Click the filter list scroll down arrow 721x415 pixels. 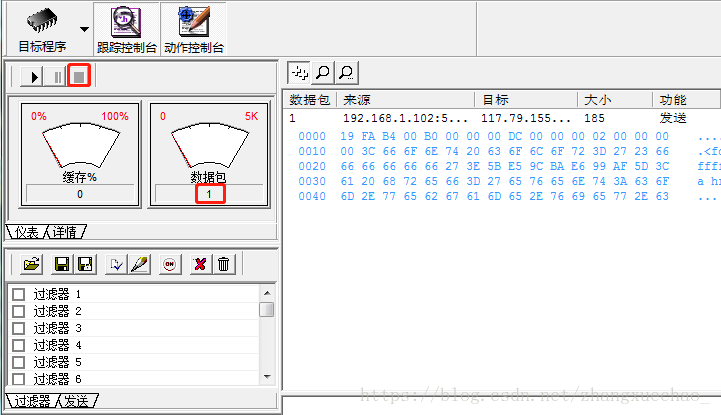[267, 377]
